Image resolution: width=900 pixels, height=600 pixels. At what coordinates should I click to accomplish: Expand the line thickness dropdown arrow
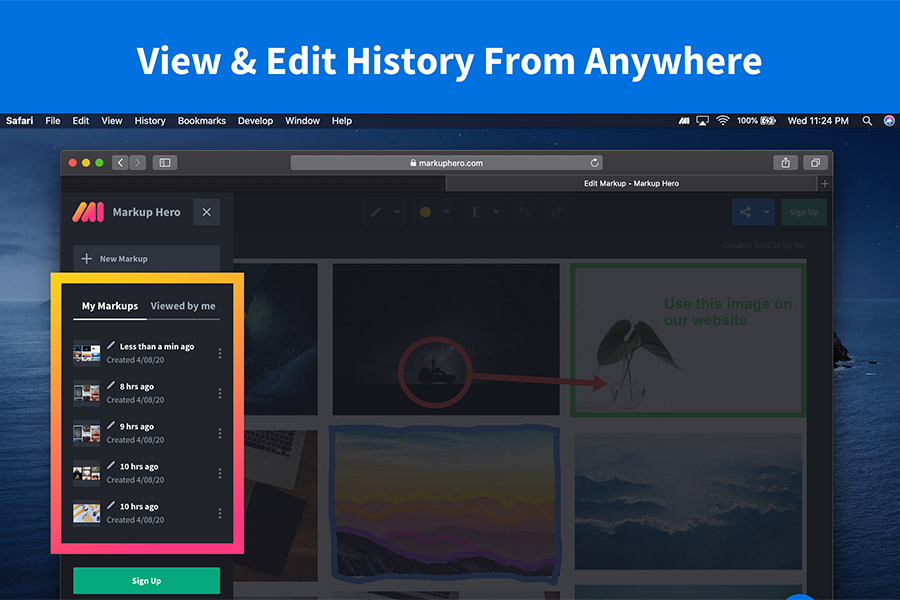tap(496, 212)
